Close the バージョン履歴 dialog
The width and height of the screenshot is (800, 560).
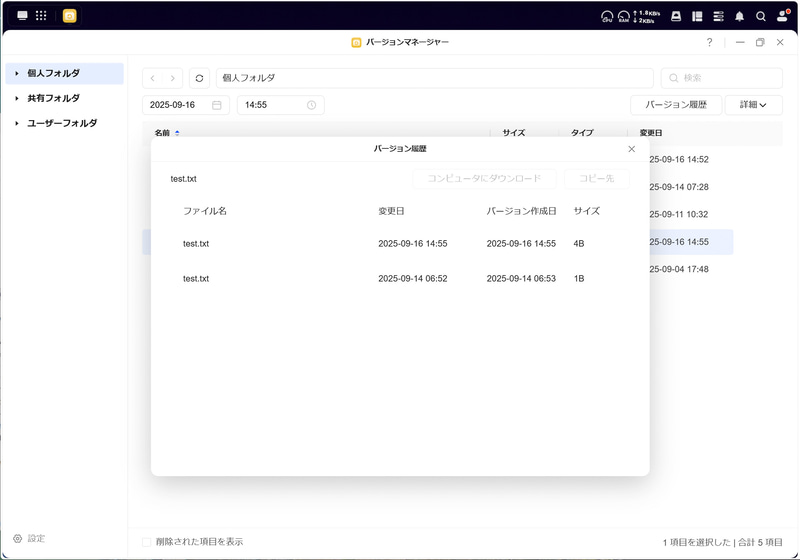(632, 149)
